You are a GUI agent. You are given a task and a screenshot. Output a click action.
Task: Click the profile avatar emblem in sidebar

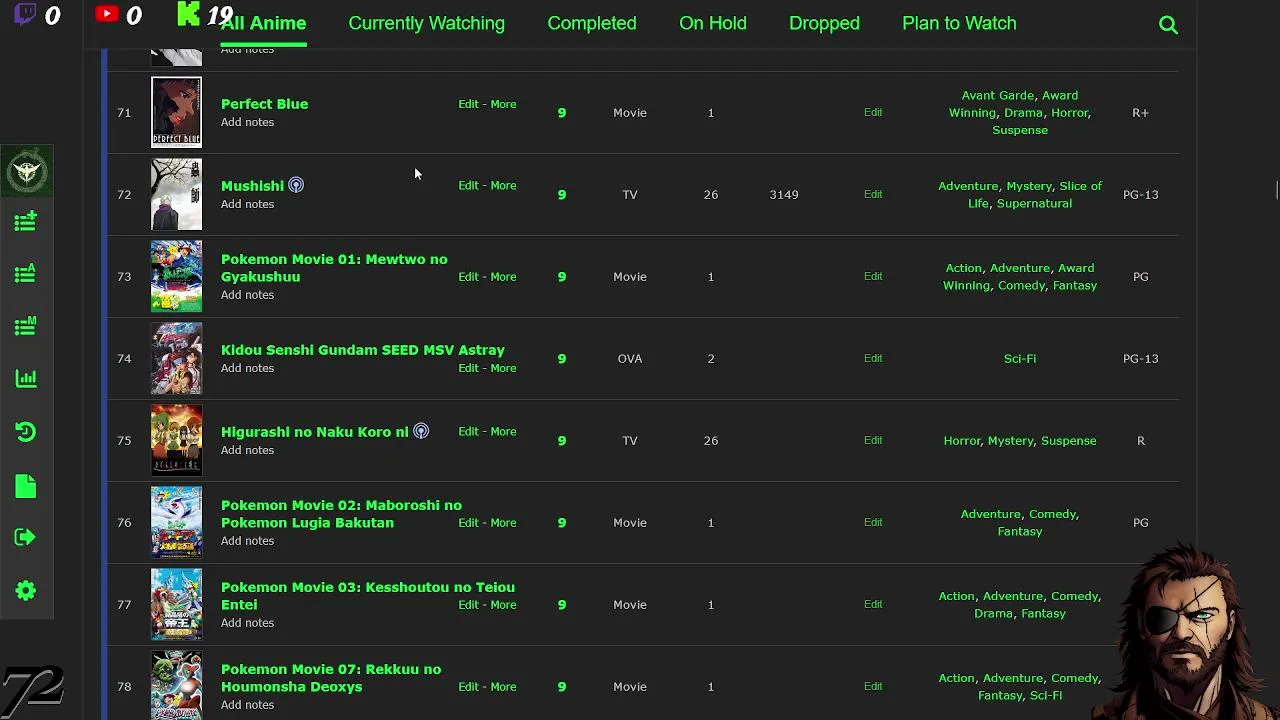tap(26, 172)
